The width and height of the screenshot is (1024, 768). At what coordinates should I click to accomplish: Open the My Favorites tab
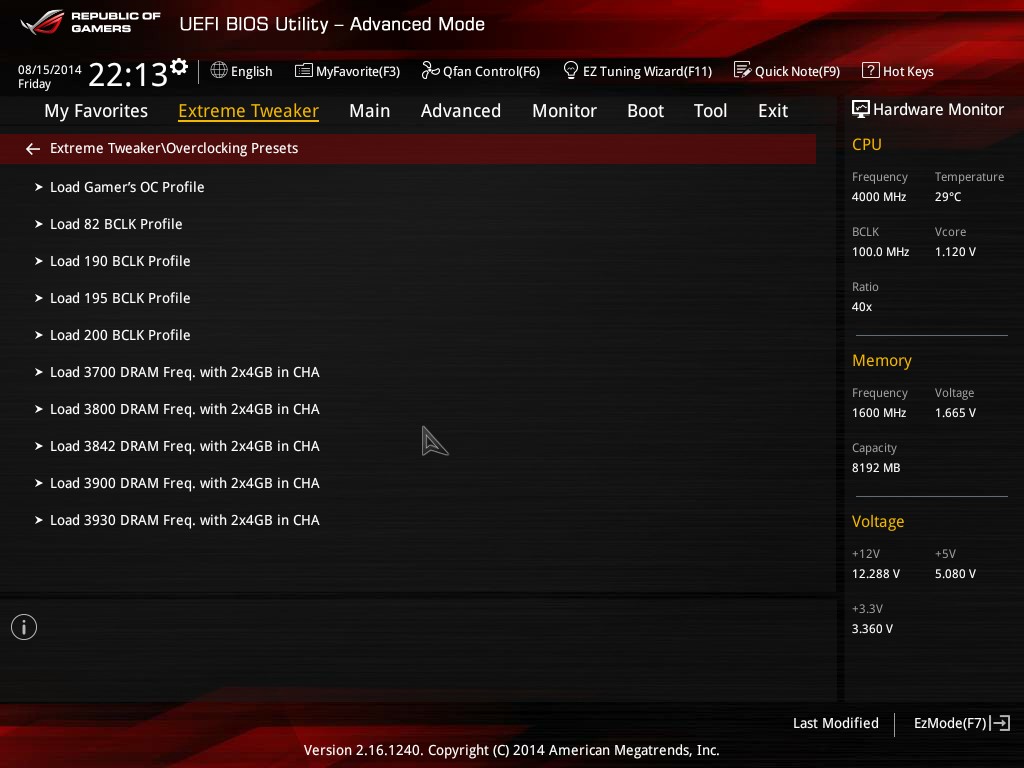click(96, 111)
